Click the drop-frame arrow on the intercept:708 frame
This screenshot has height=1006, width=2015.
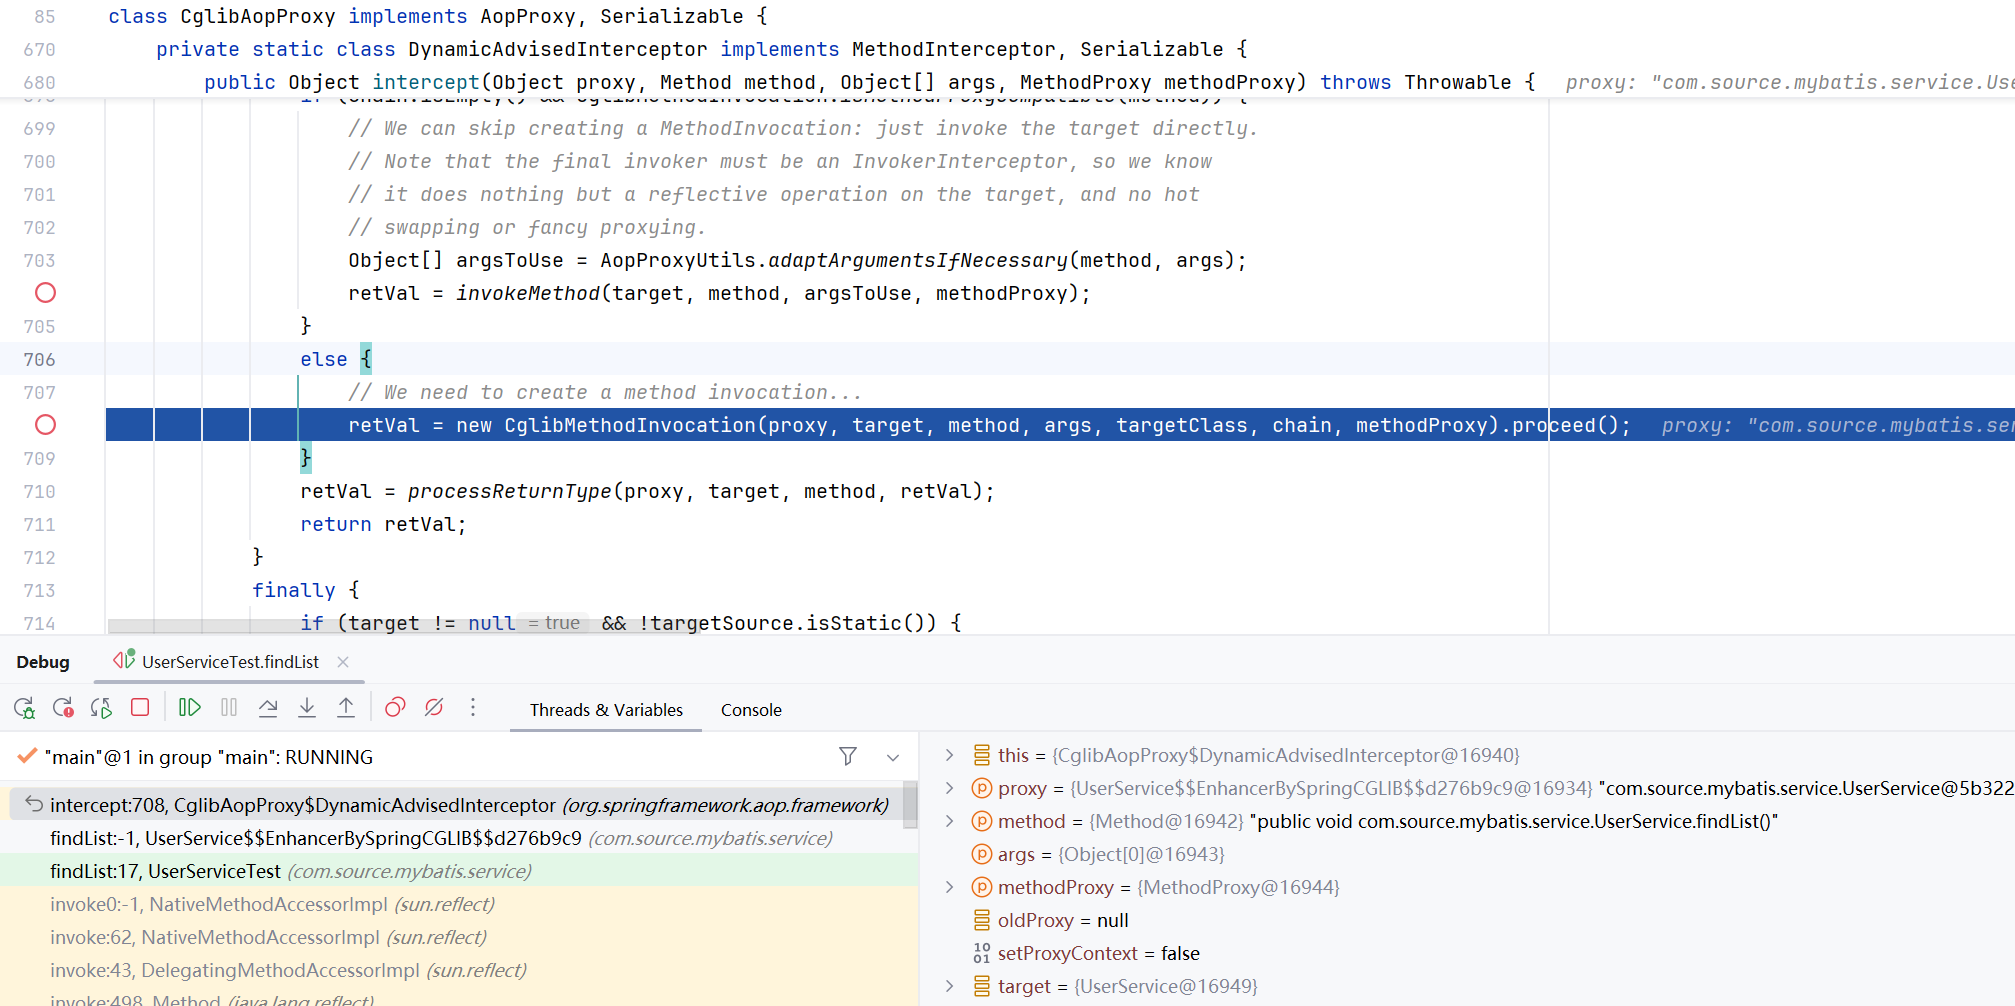tap(34, 804)
